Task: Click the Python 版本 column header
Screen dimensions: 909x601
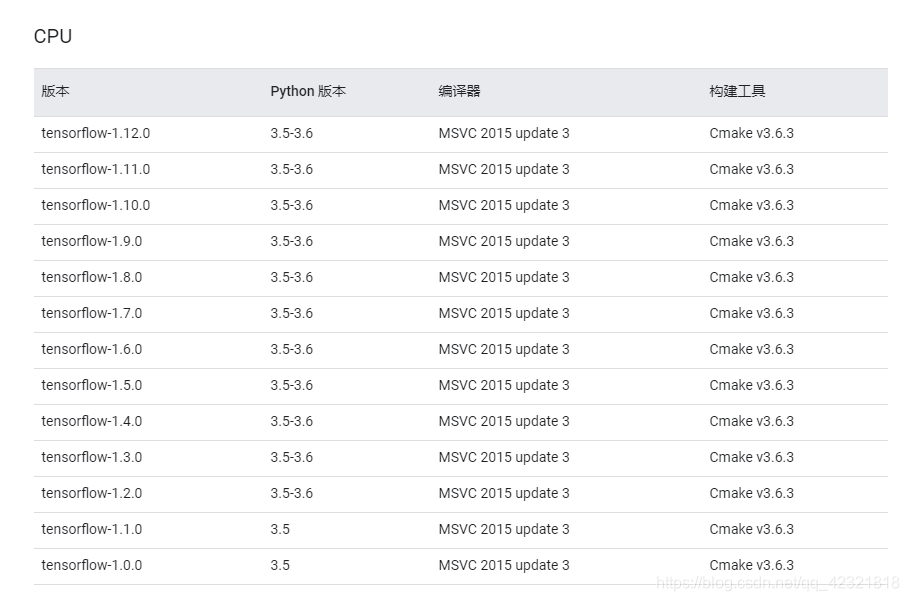Action: (308, 91)
